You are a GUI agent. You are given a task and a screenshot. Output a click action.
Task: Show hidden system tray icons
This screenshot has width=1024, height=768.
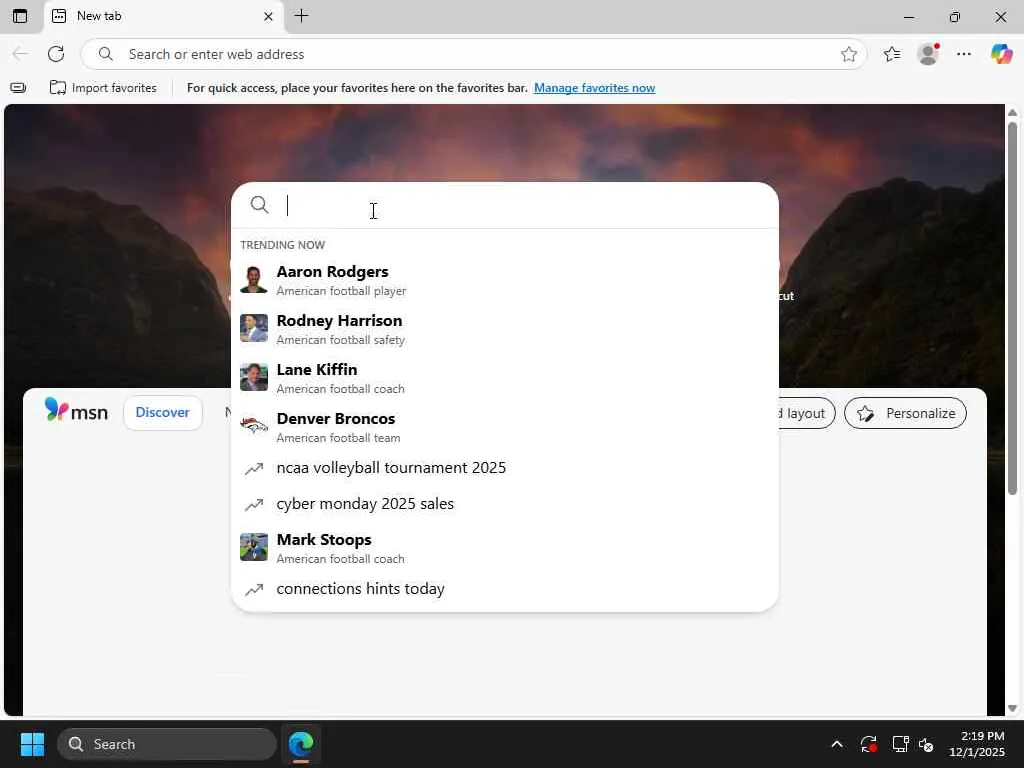point(837,744)
